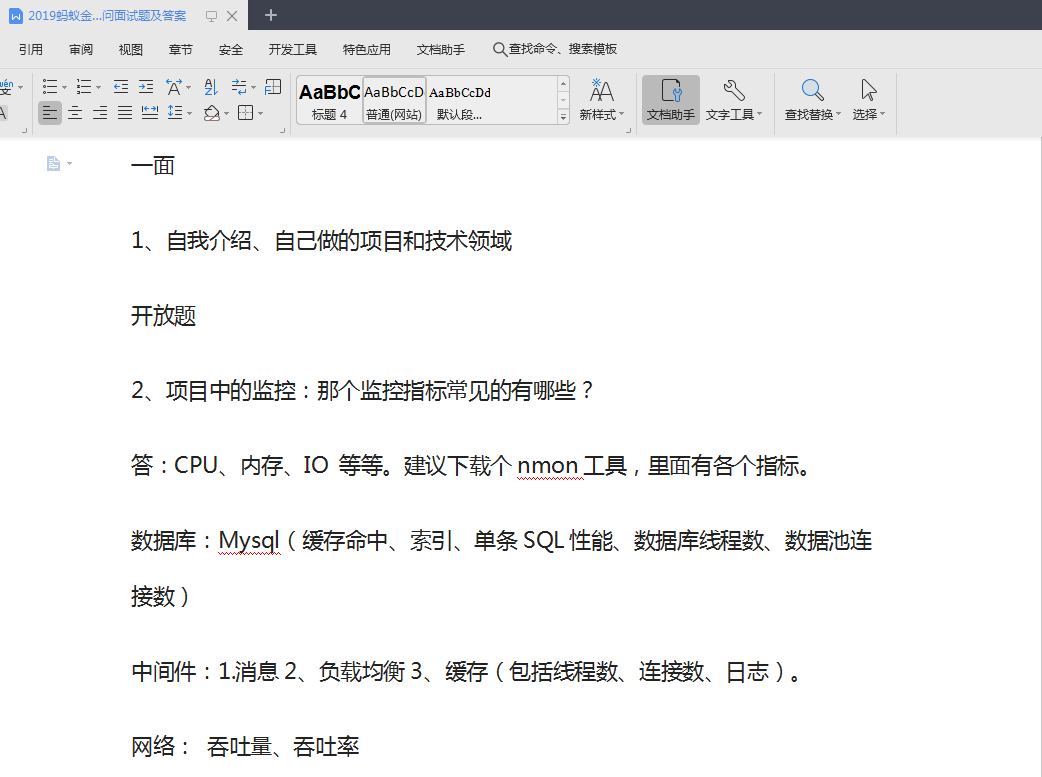
Task: Click the A-Z sort icon
Action: [211, 86]
